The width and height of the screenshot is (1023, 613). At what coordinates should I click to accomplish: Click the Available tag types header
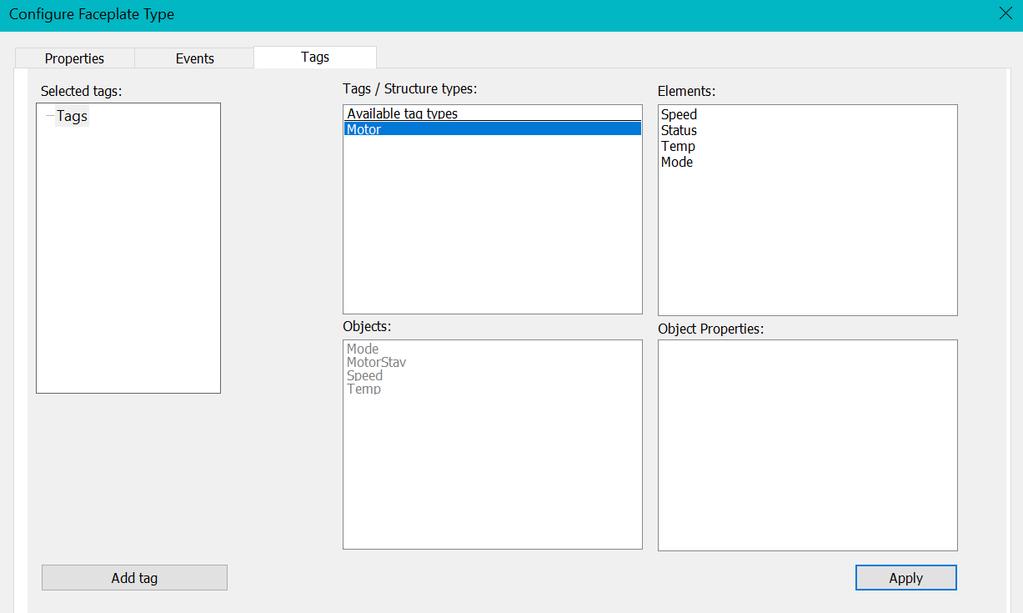click(x=493, y=113)
